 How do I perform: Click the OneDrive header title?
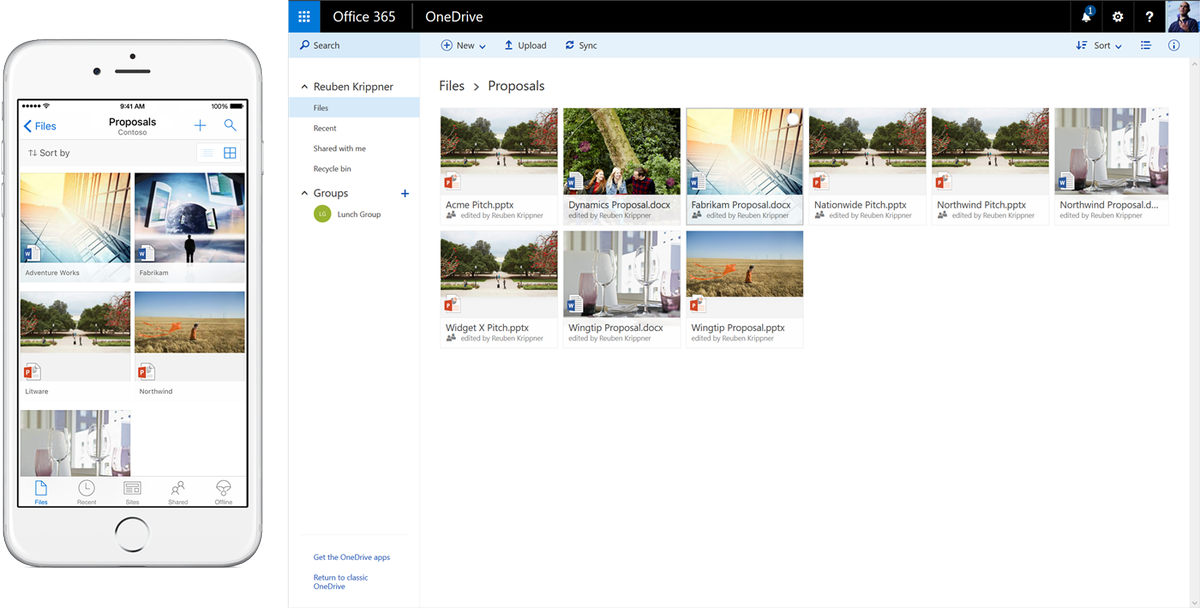(x=456, y=17)
